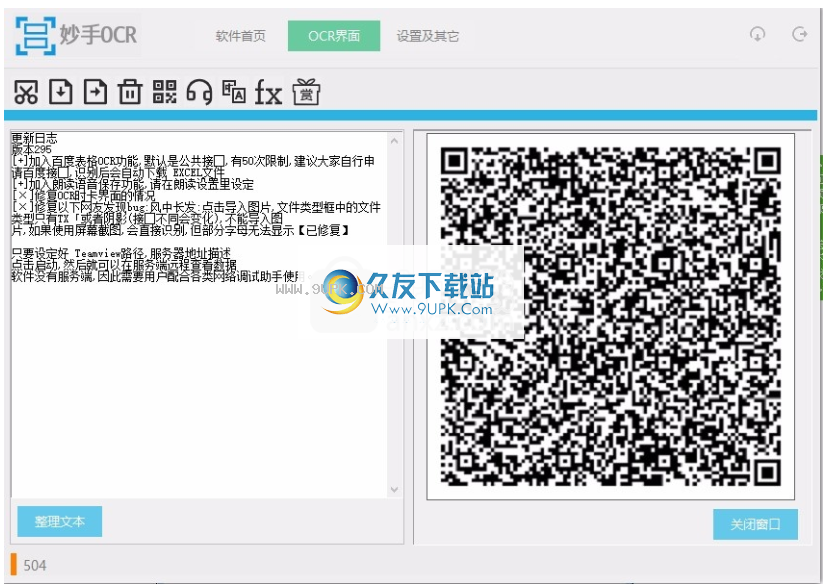This screenshot has width=823, height=584.
Task: Click the import file icon with down arrow
Action: tap(61, 92)
